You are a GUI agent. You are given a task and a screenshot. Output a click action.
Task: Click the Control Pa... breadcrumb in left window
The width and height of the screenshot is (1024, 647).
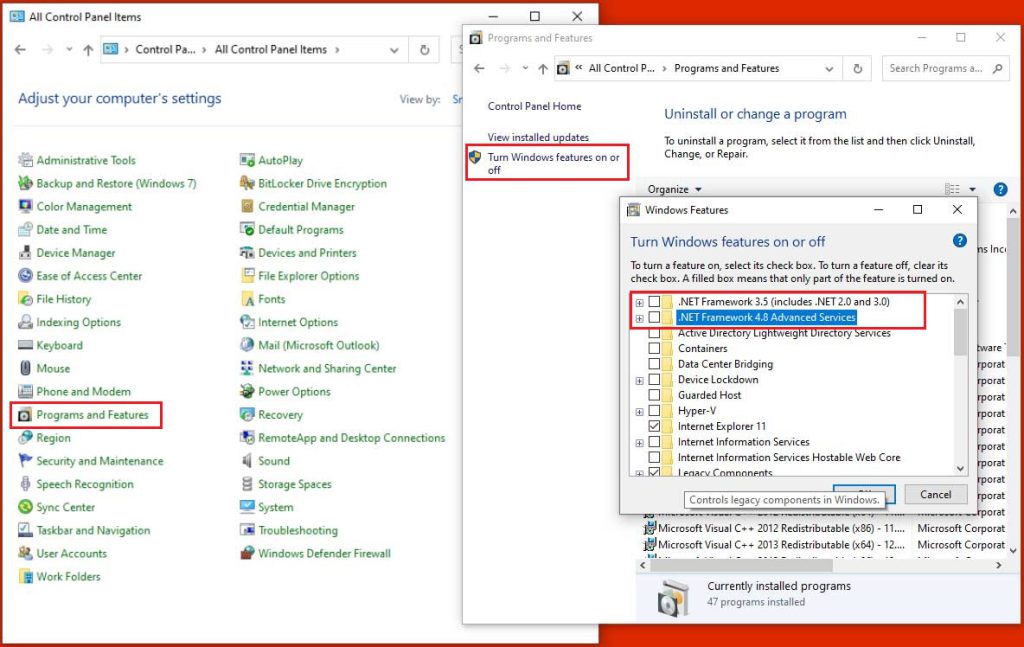pos(165,50)
